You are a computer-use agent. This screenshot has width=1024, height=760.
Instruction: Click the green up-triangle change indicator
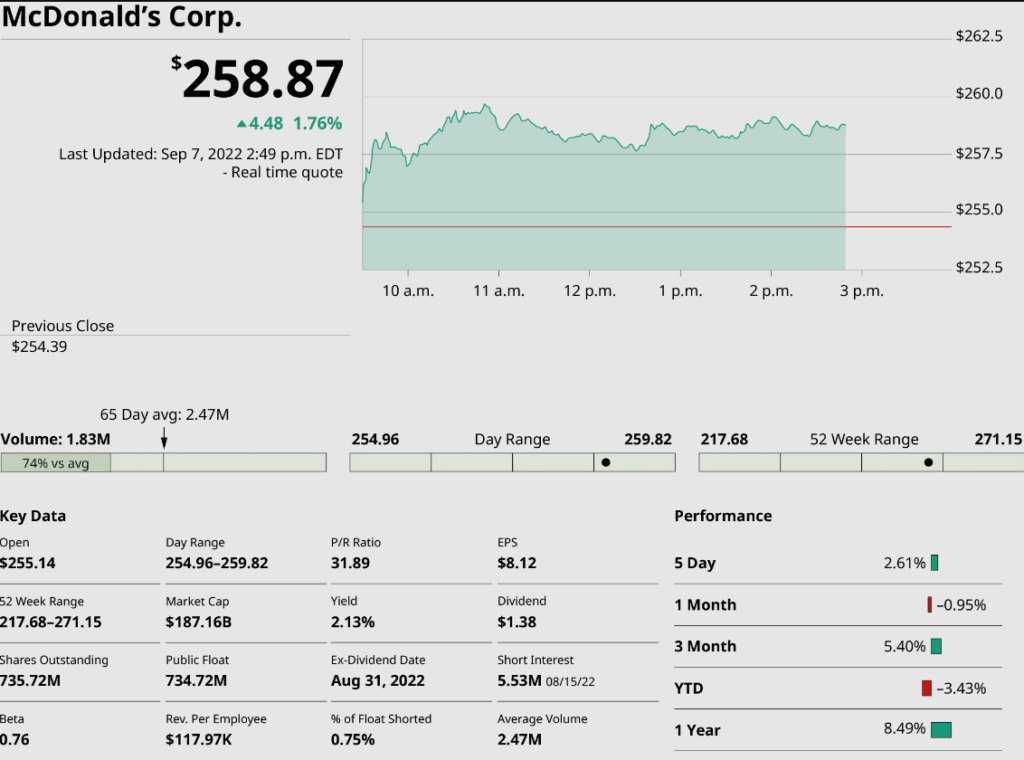(x=242, y=123)
